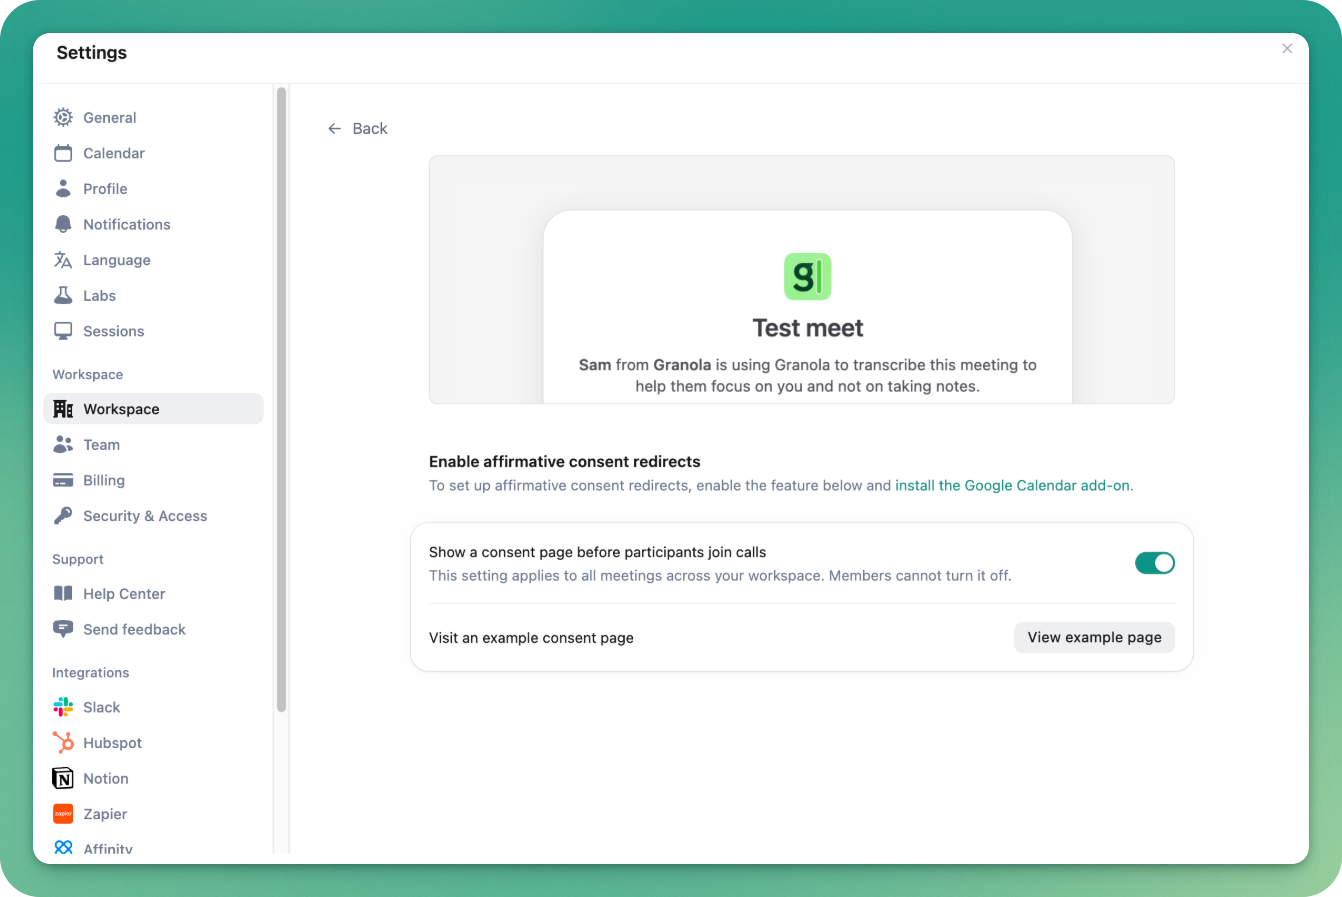The width and height of the screenshot is (1342, 897).
Task: Open the Hubspot integration icon
Action: [63, 743]
